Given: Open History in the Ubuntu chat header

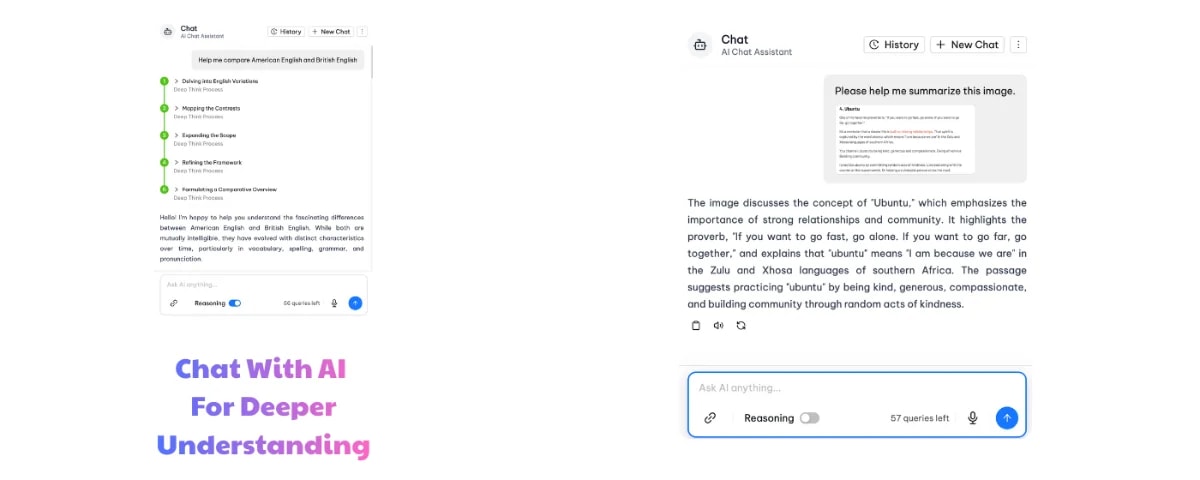Looking at the screenshot, I should (x=893, y=45).
